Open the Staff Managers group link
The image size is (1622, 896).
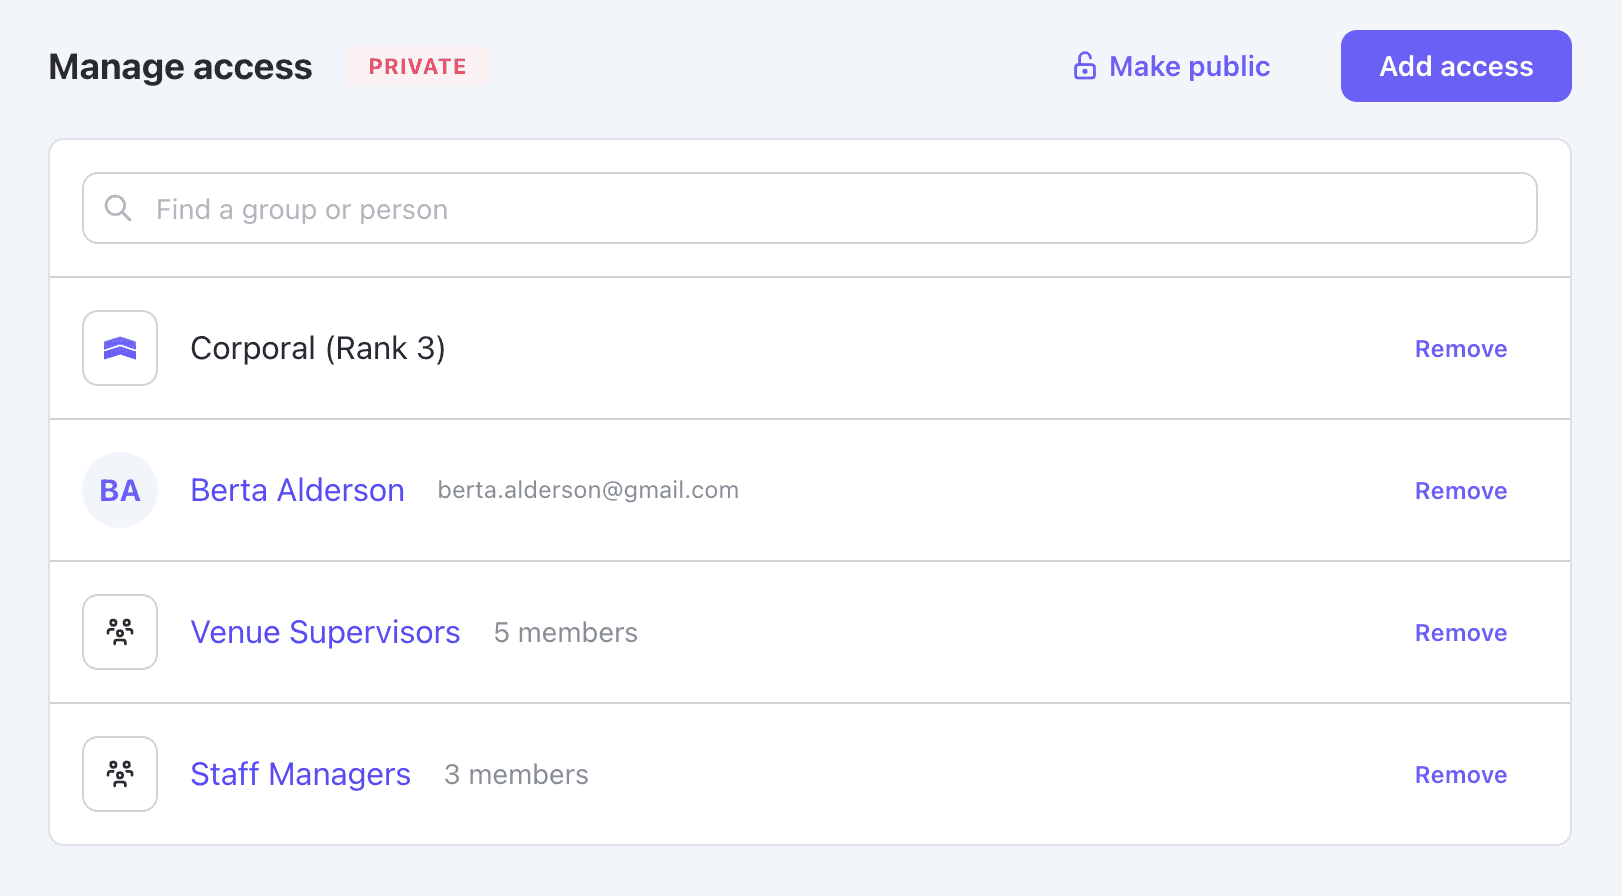click(300, 774)
